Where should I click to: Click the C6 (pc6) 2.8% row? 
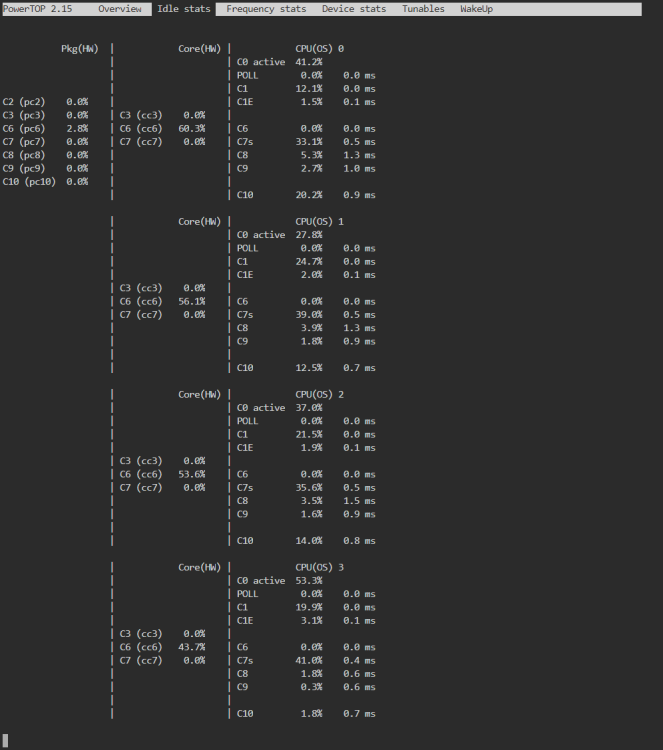(45, 129)
